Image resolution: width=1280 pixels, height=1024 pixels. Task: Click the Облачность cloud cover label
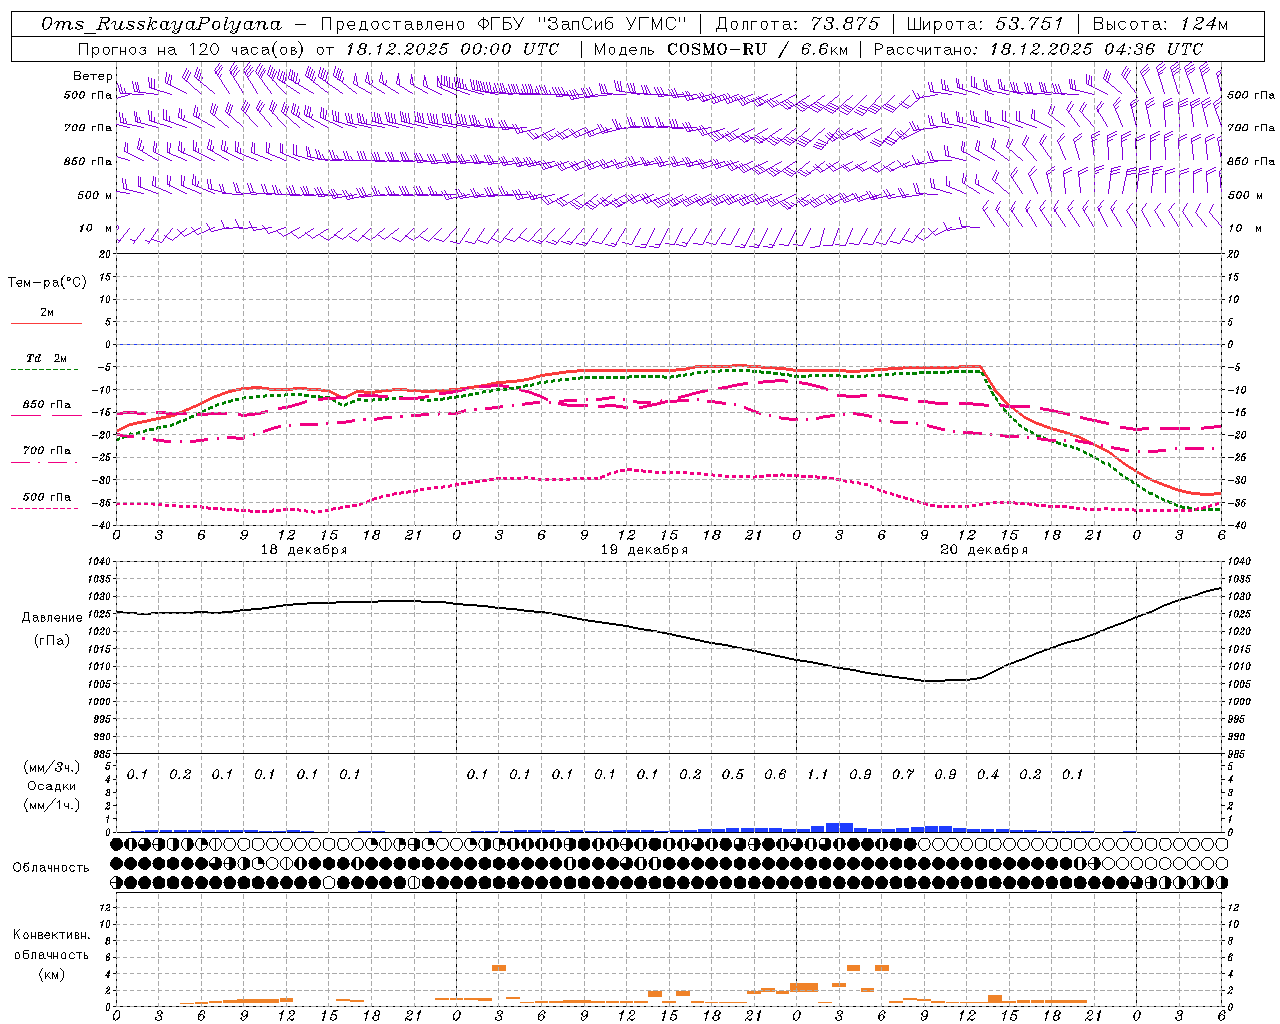pos(51,868)
